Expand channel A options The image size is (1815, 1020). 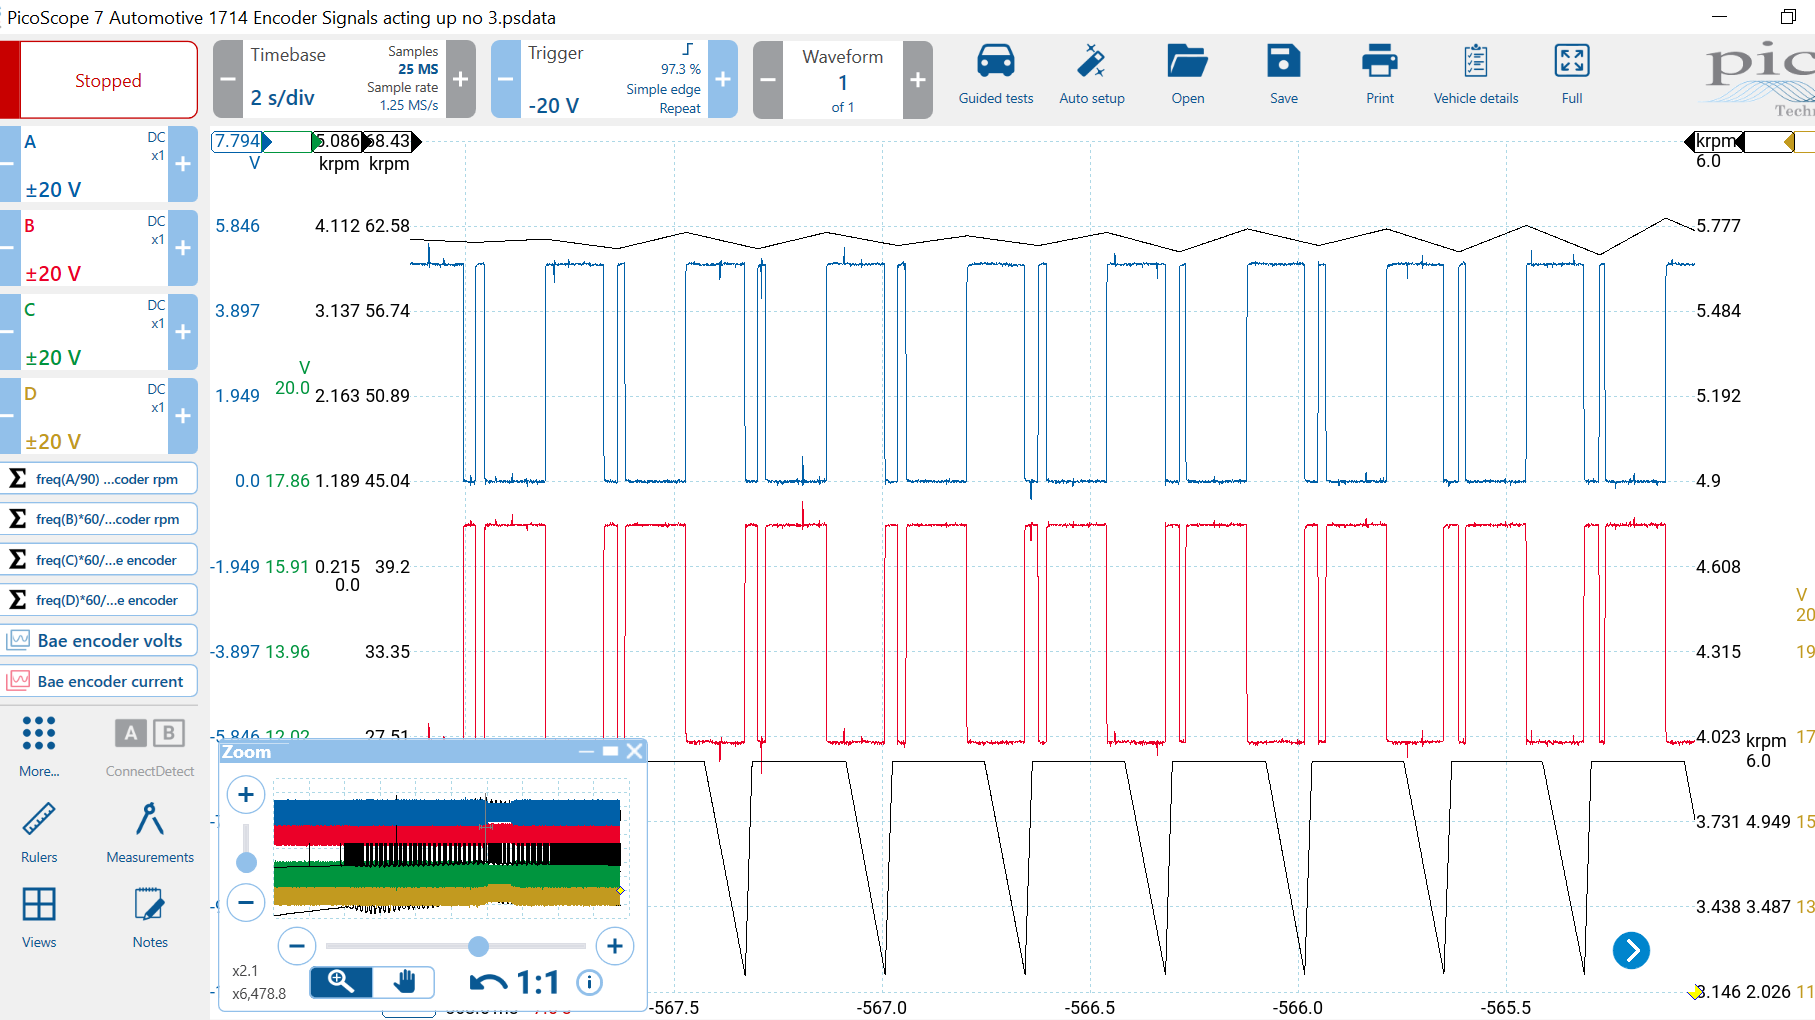coord(183,163)
